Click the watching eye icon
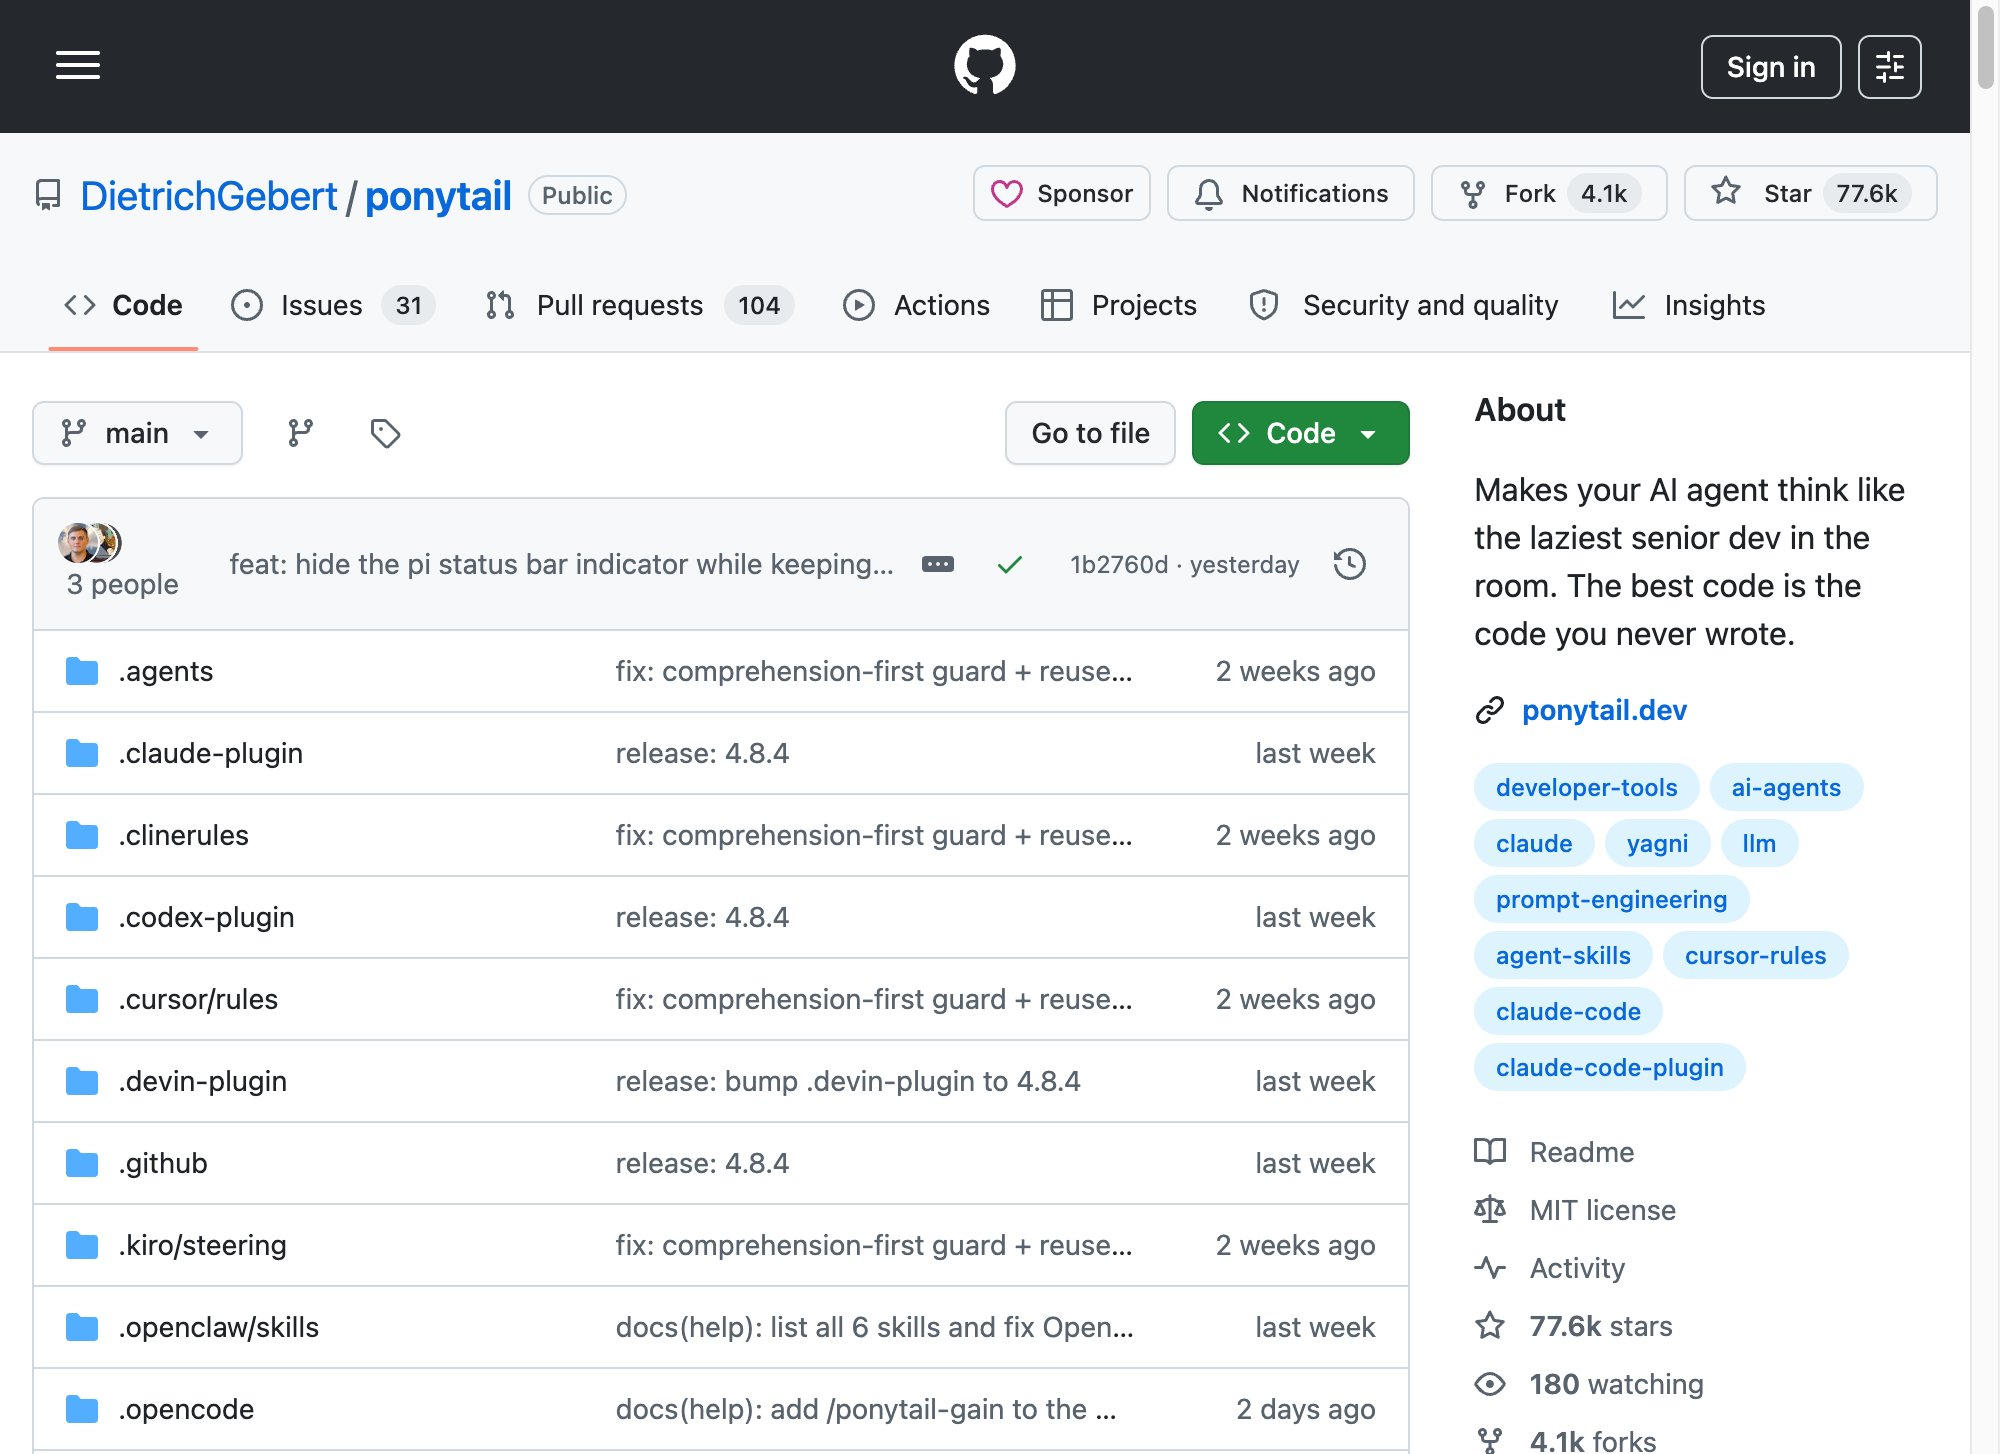Screen dimensions: 2000x1454 [x=1490, y=1384]
